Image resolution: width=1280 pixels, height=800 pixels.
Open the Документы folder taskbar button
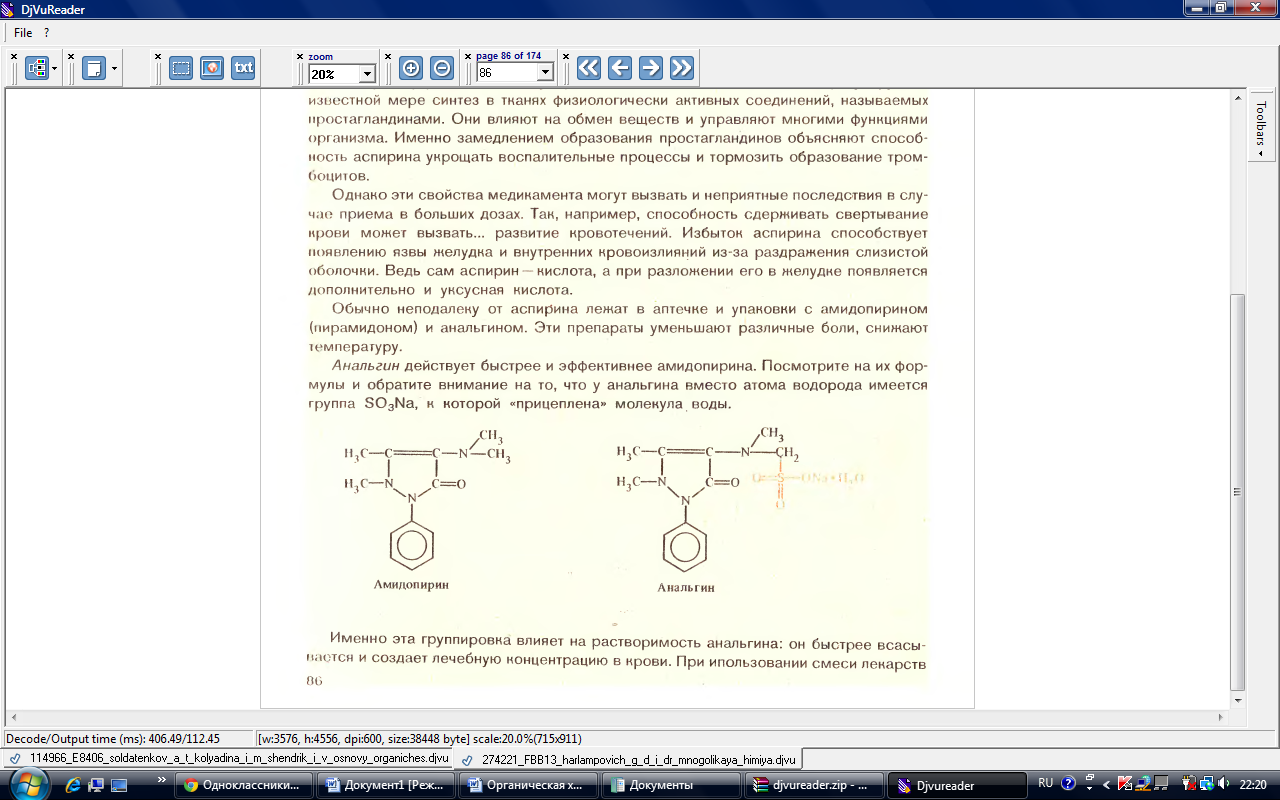coord(671,785)
